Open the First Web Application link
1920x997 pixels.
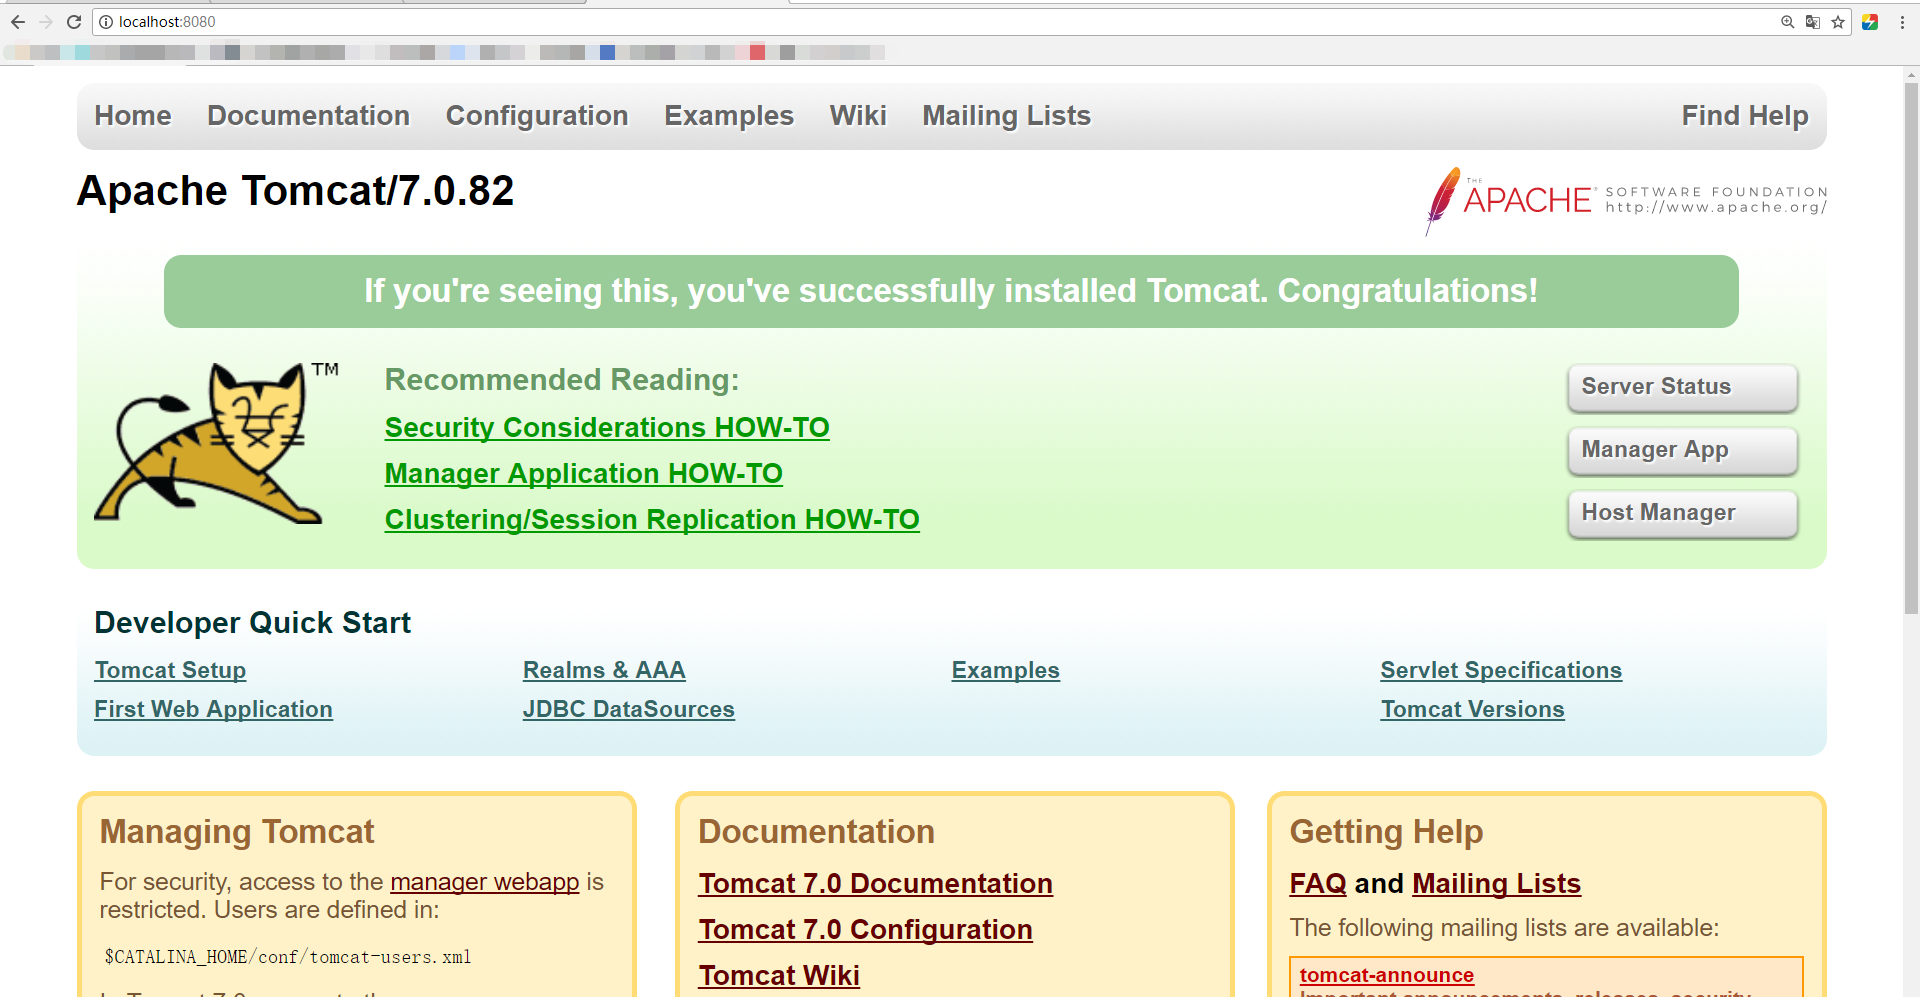213,709
